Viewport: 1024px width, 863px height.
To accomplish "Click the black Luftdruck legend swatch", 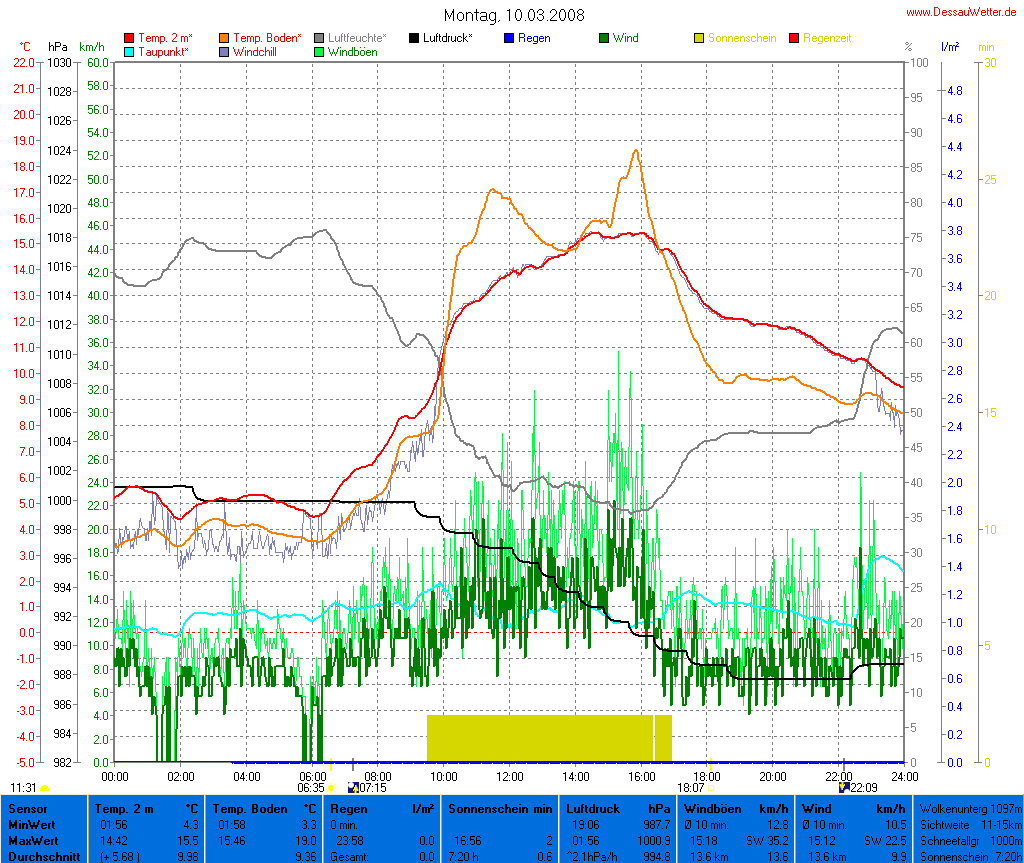I will click(x=414, y=38).
